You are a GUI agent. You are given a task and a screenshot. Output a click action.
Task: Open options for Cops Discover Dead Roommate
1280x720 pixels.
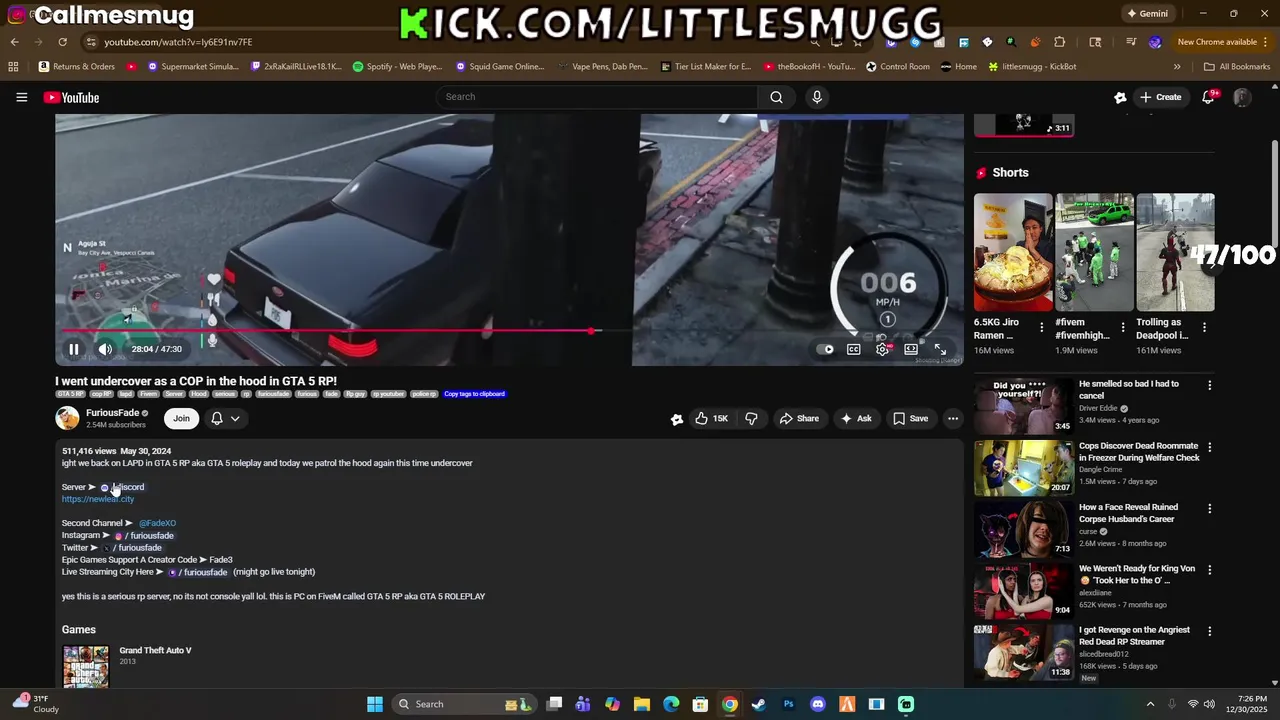coord(1209,447)
